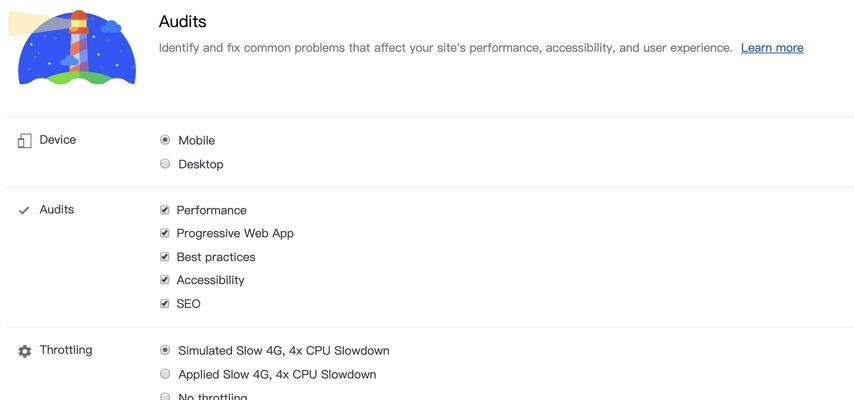Choose Applied Slow 4G throttling
The image size is (854, 400).
(x=165, y=374)
